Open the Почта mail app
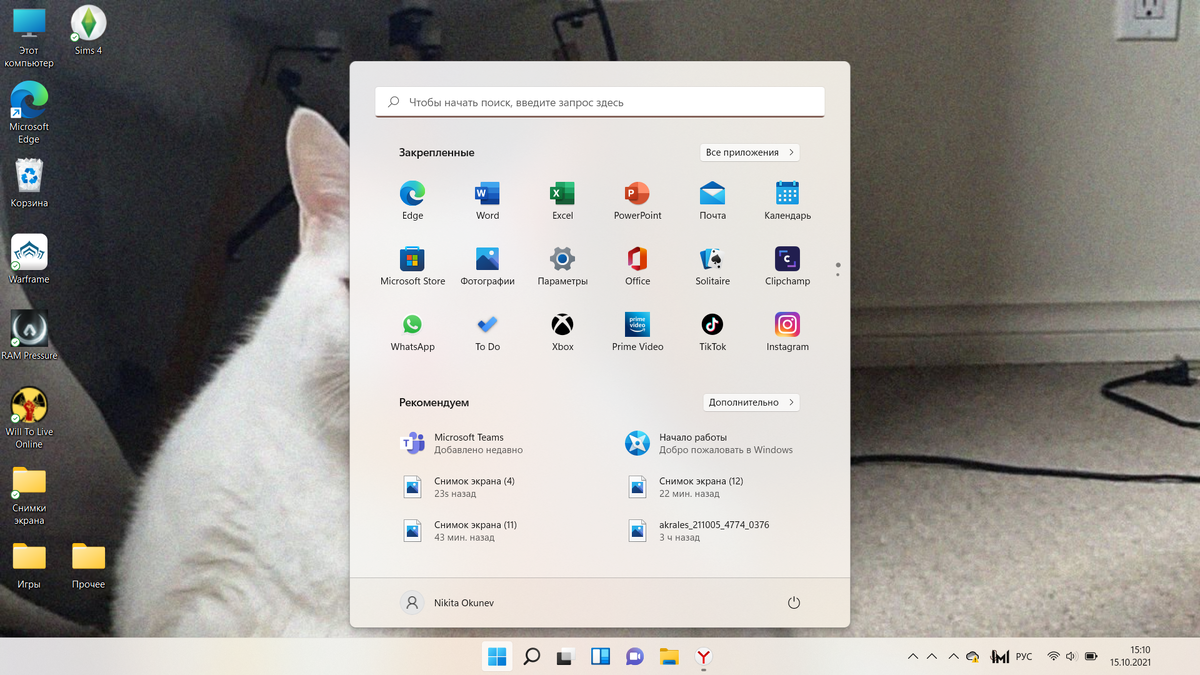The width and height of the screenshot is (1200, 675). coord(712,200)
